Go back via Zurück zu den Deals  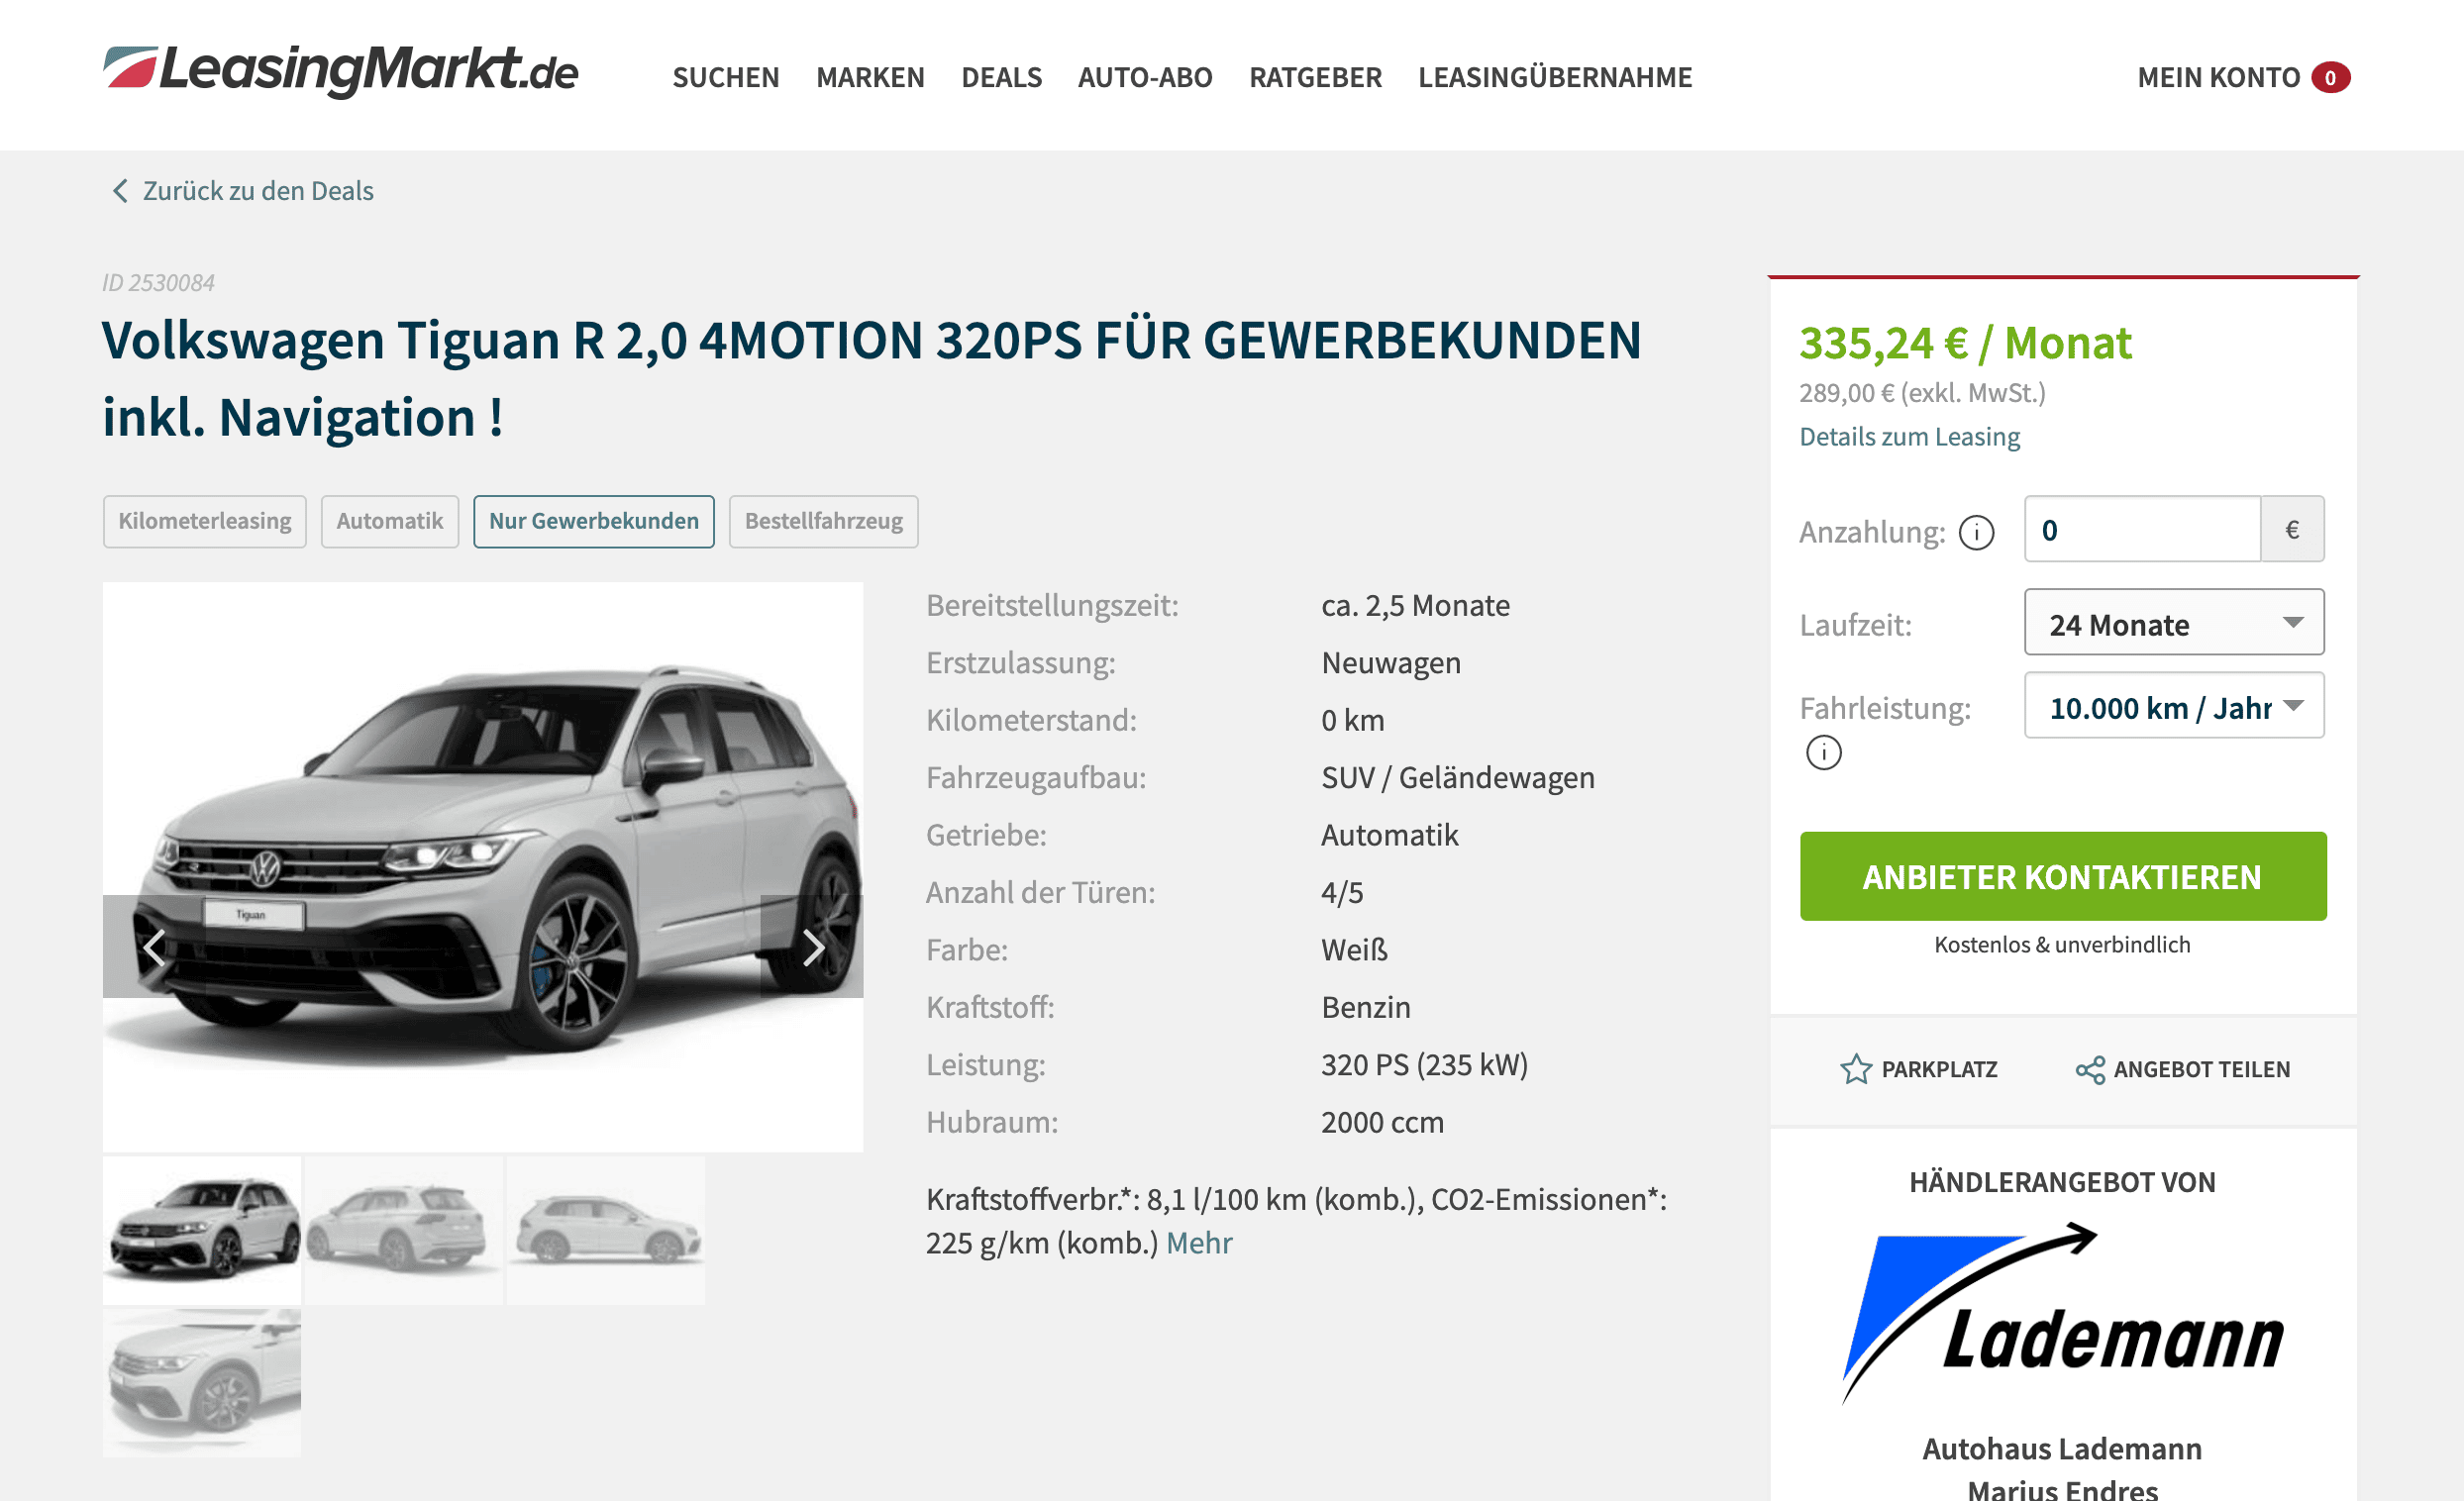(242, 190)
